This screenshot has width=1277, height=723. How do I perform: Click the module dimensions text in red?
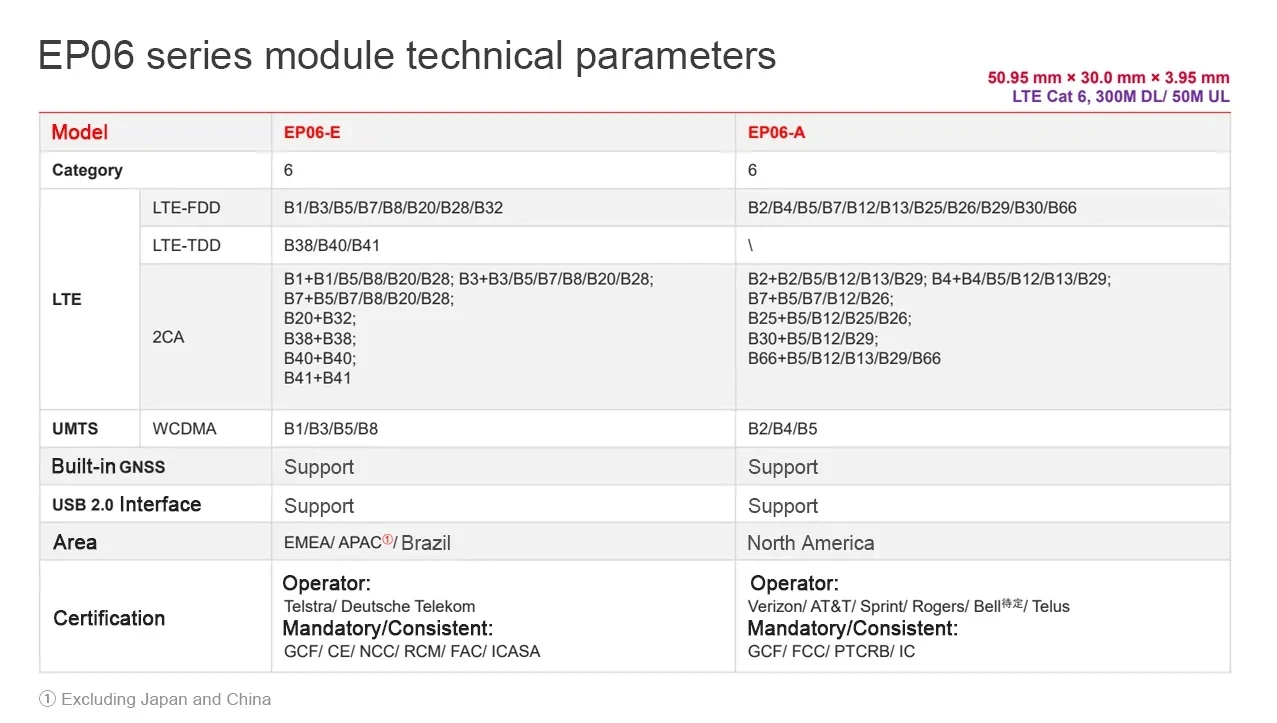pyautogui.click(x=1108, y=78)
